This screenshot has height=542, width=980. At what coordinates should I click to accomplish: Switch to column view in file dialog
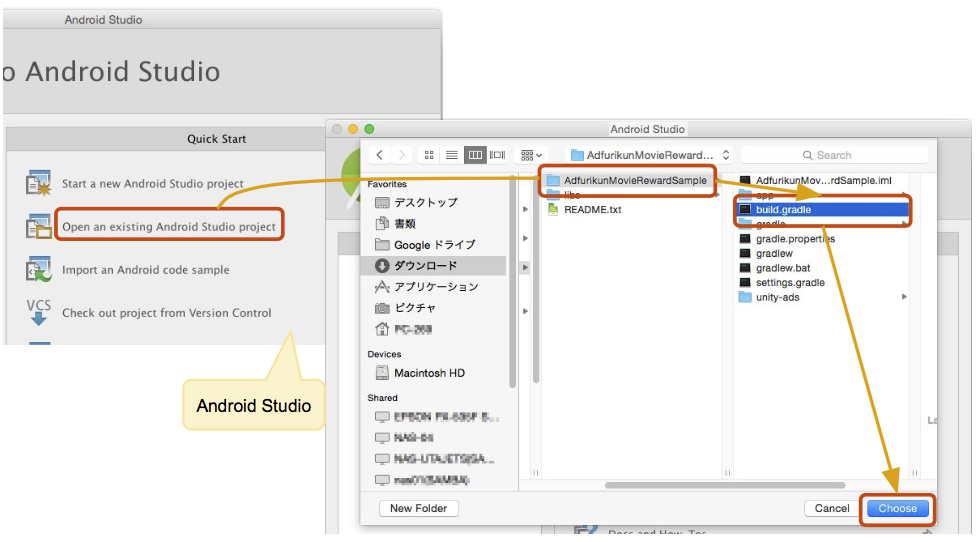point(475,154)
